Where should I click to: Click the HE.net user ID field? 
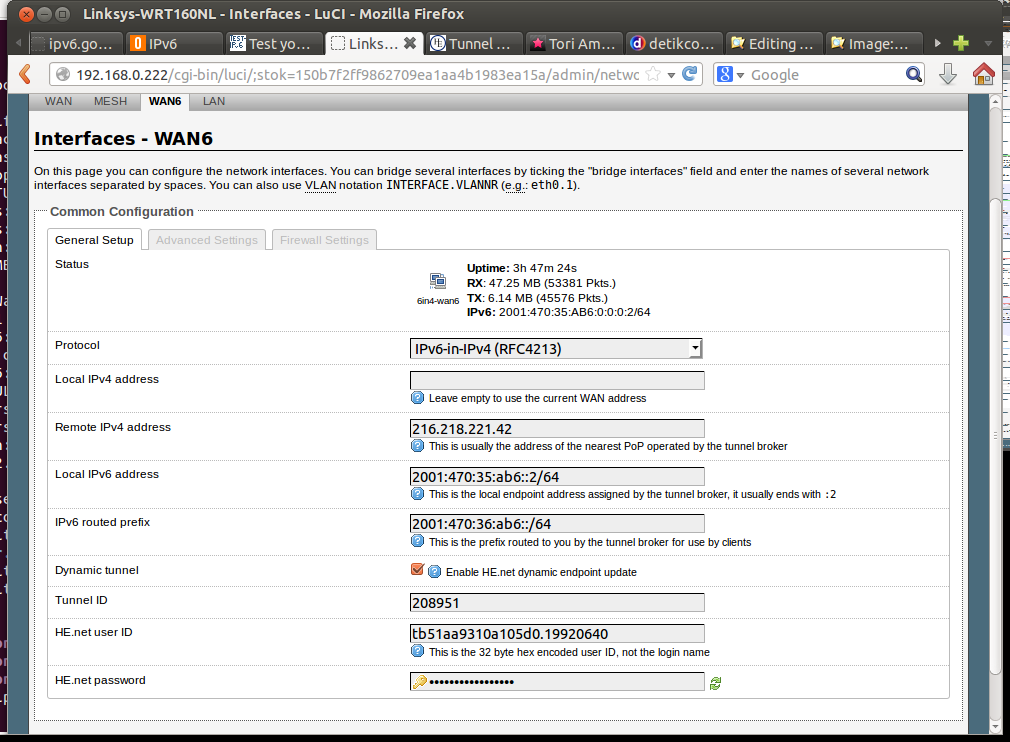tap(557, 634)
